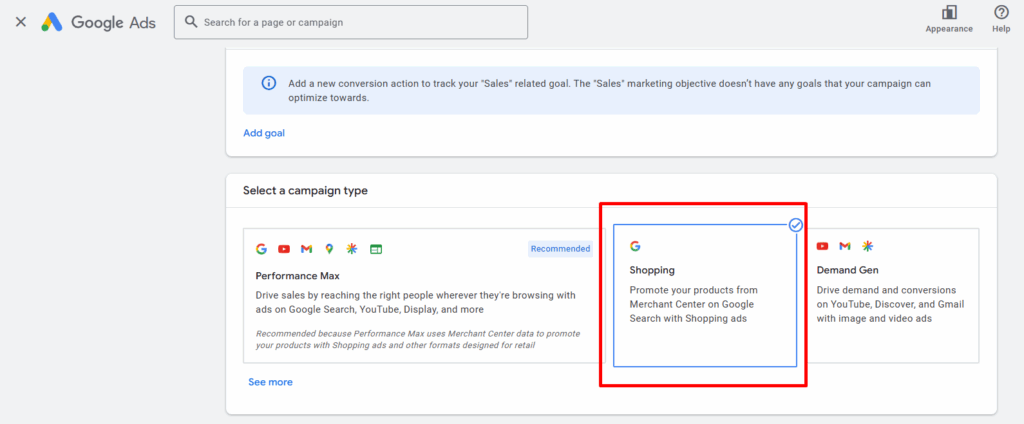Click the 'Select a campaign type' heading
This screenshot has height=424, width=1024.
tap(305, 191)
